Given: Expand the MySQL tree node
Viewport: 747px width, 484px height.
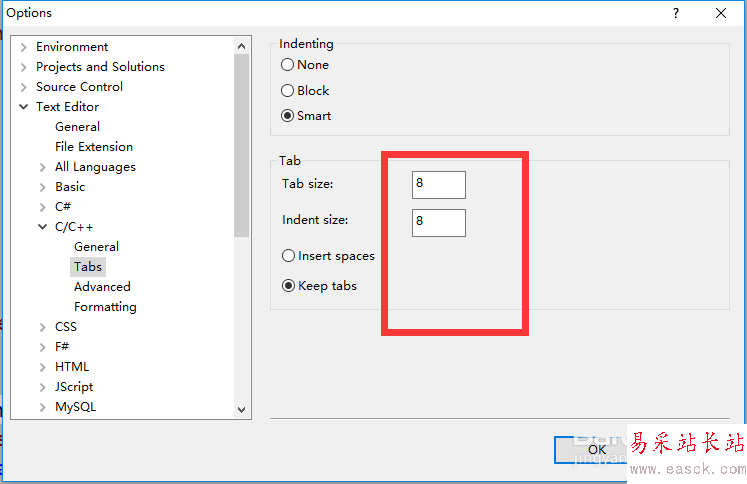Looking at the screenshot, I should (x=42, y=407).
